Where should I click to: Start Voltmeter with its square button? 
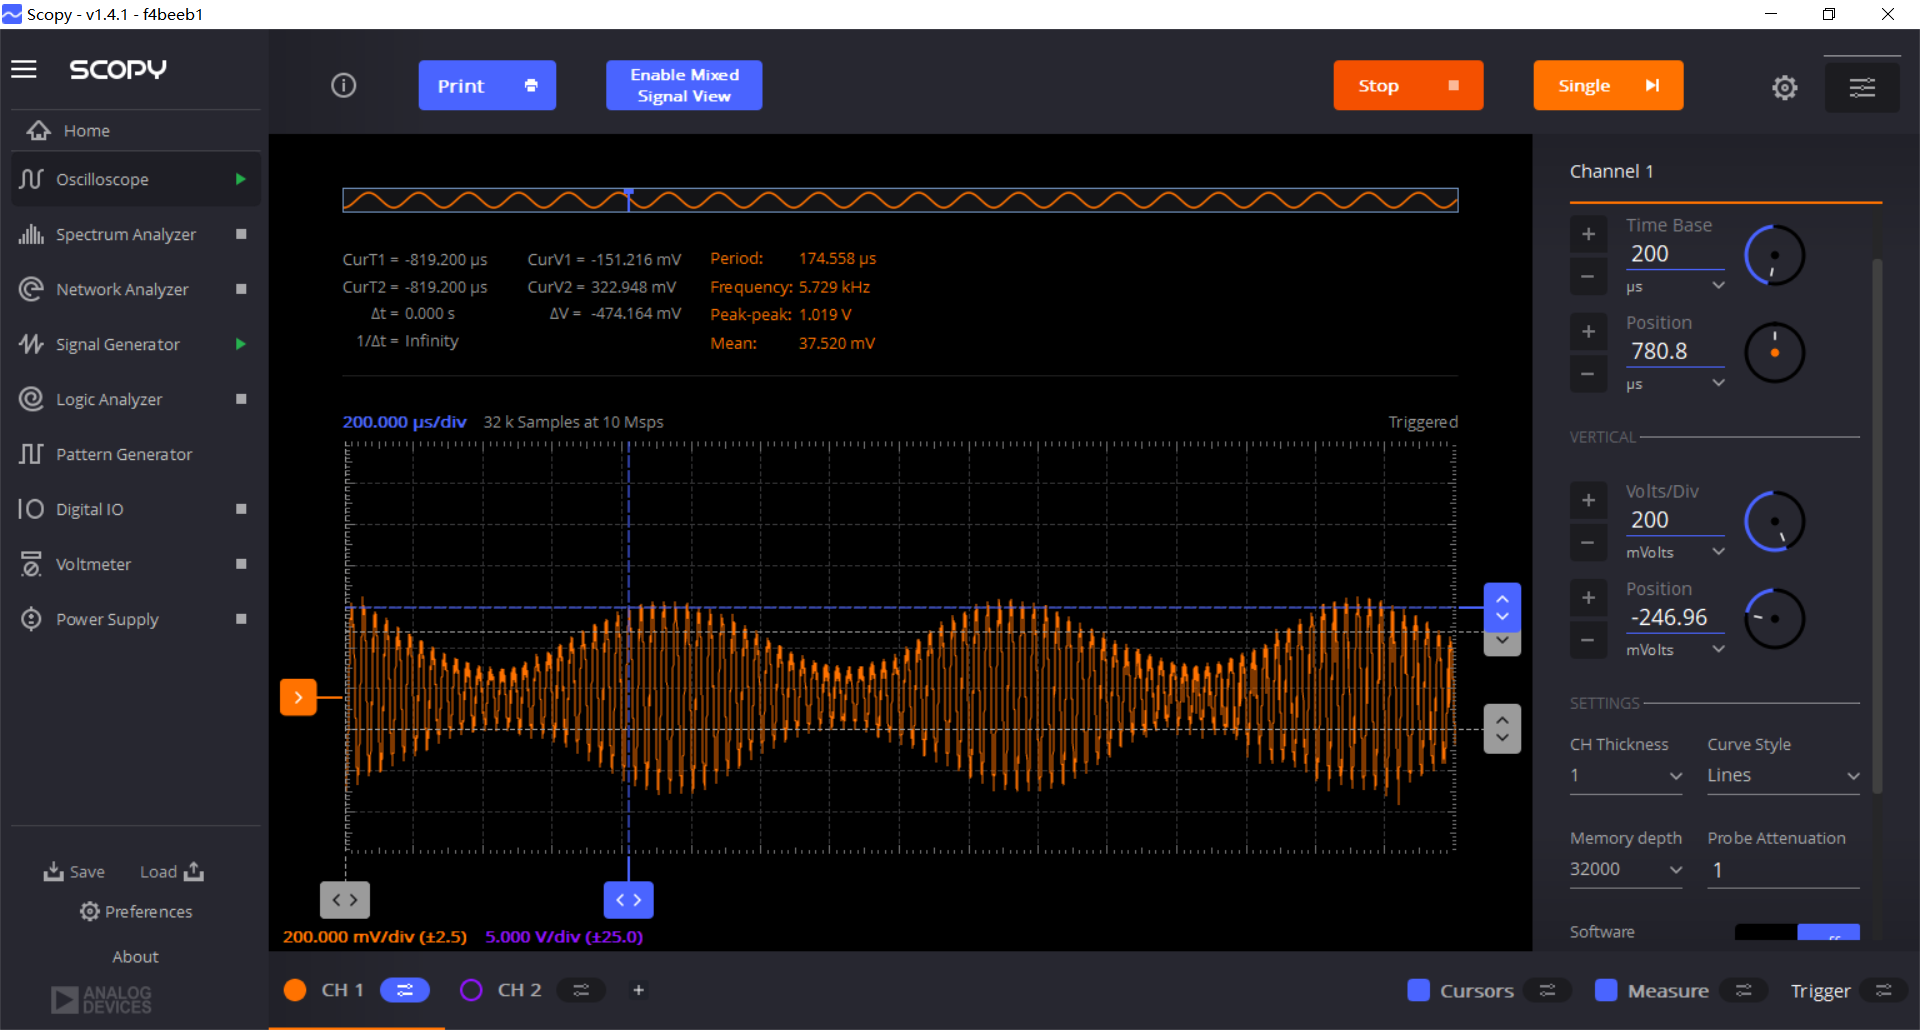point(241,564)
